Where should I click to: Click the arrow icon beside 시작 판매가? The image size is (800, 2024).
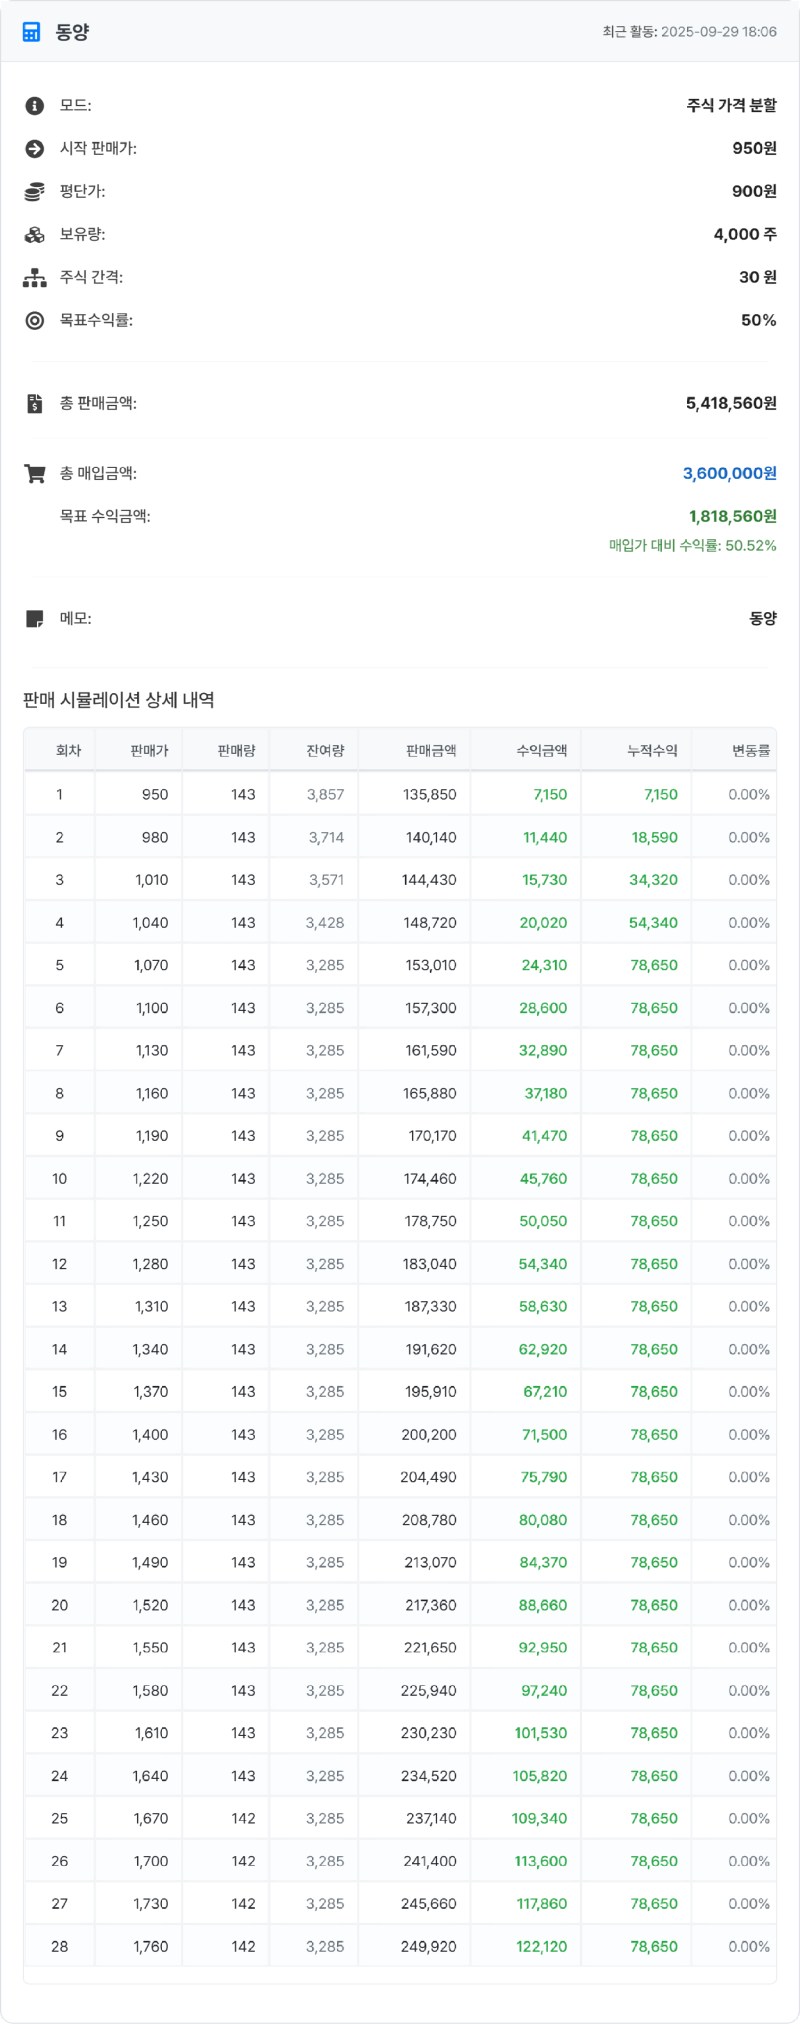point(33,149)
